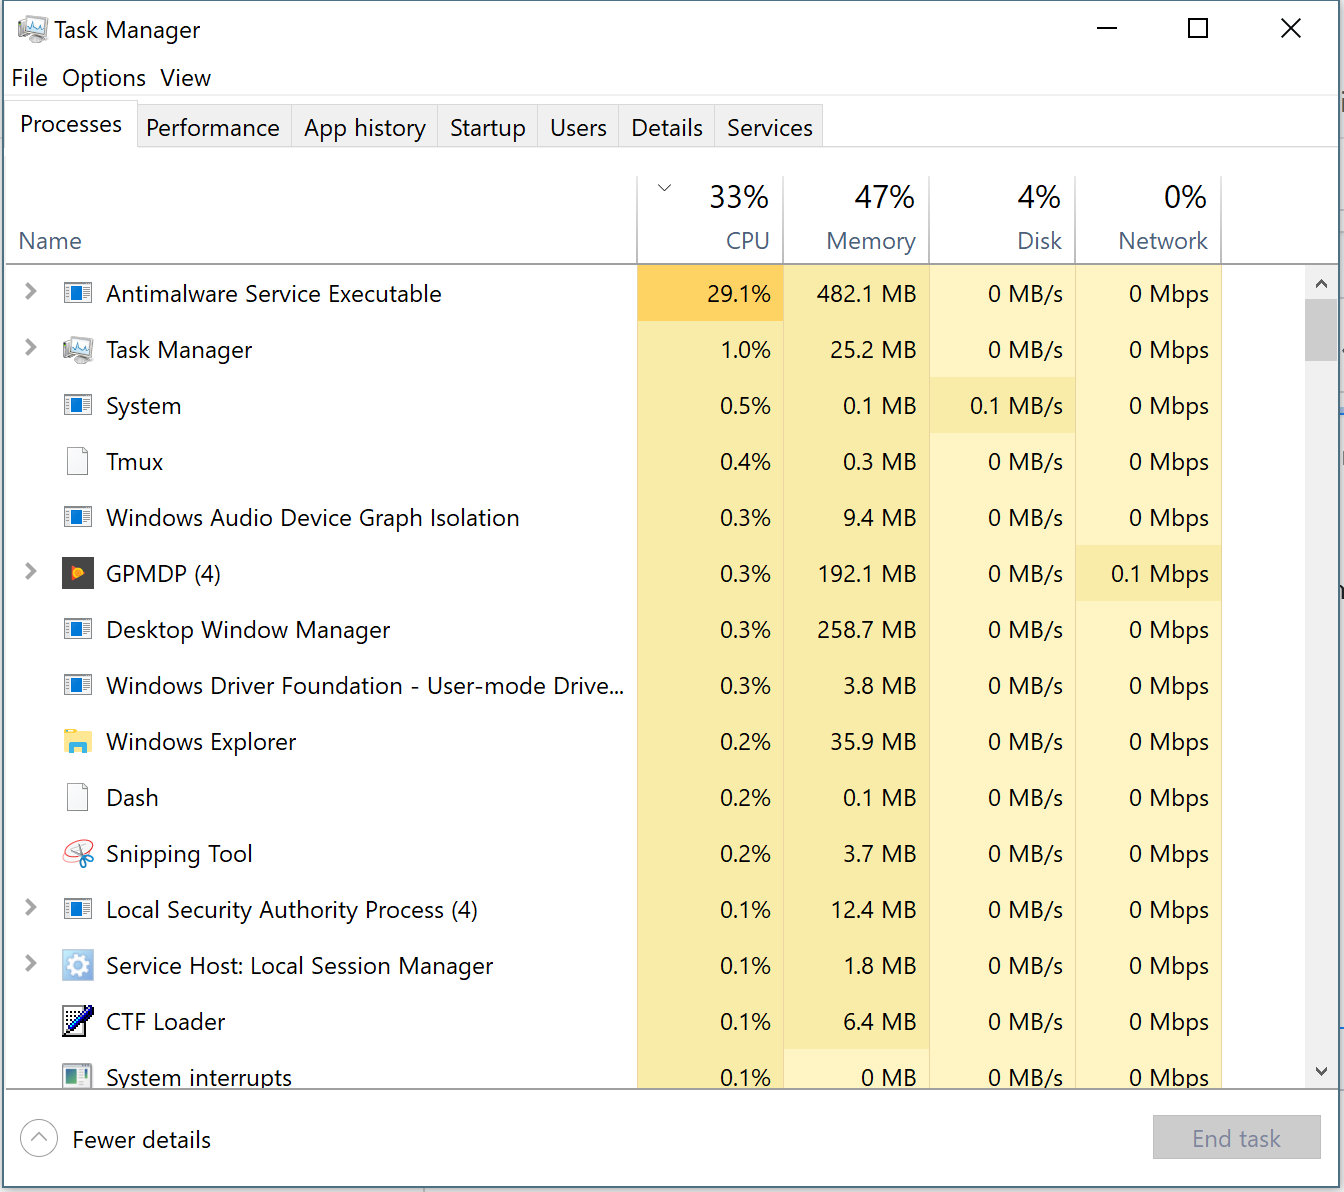The width and height of the screenshot is (1344, 1192).
Task: Click the process list scrollbar
Action: click(1322, 330)
